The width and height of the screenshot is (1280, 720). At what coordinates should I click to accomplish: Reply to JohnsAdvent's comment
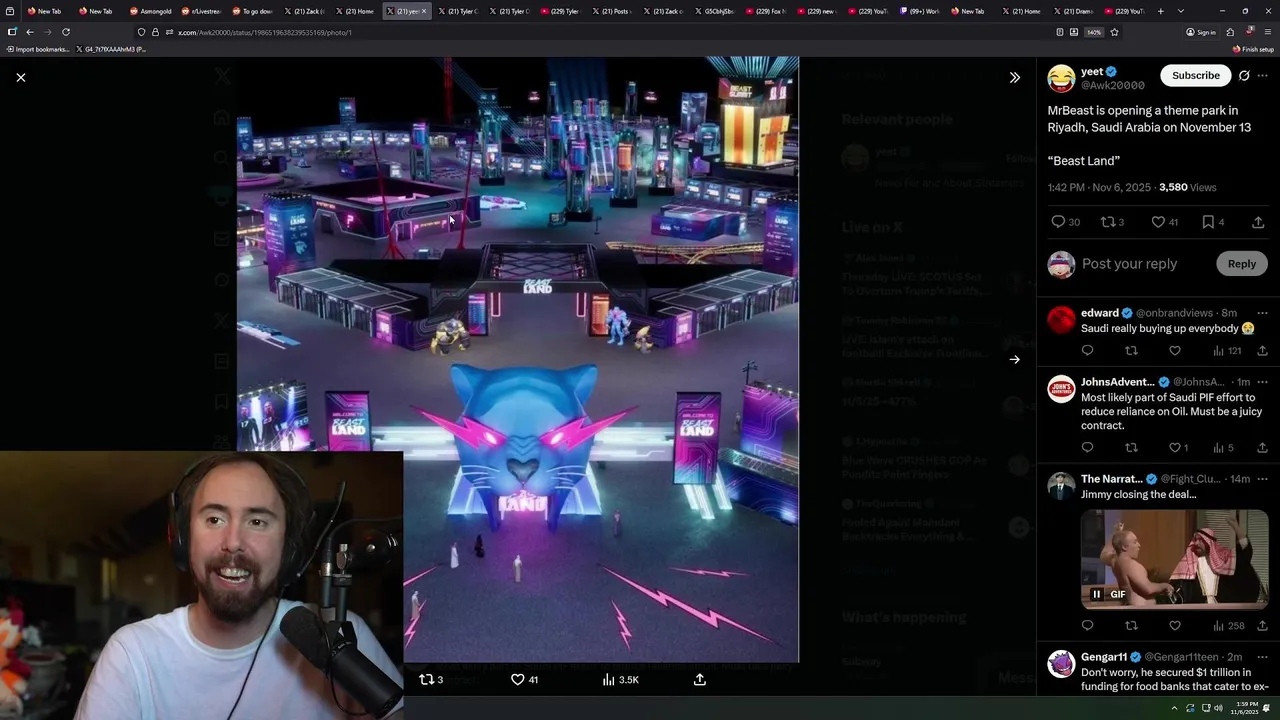tap(1087, 448)
